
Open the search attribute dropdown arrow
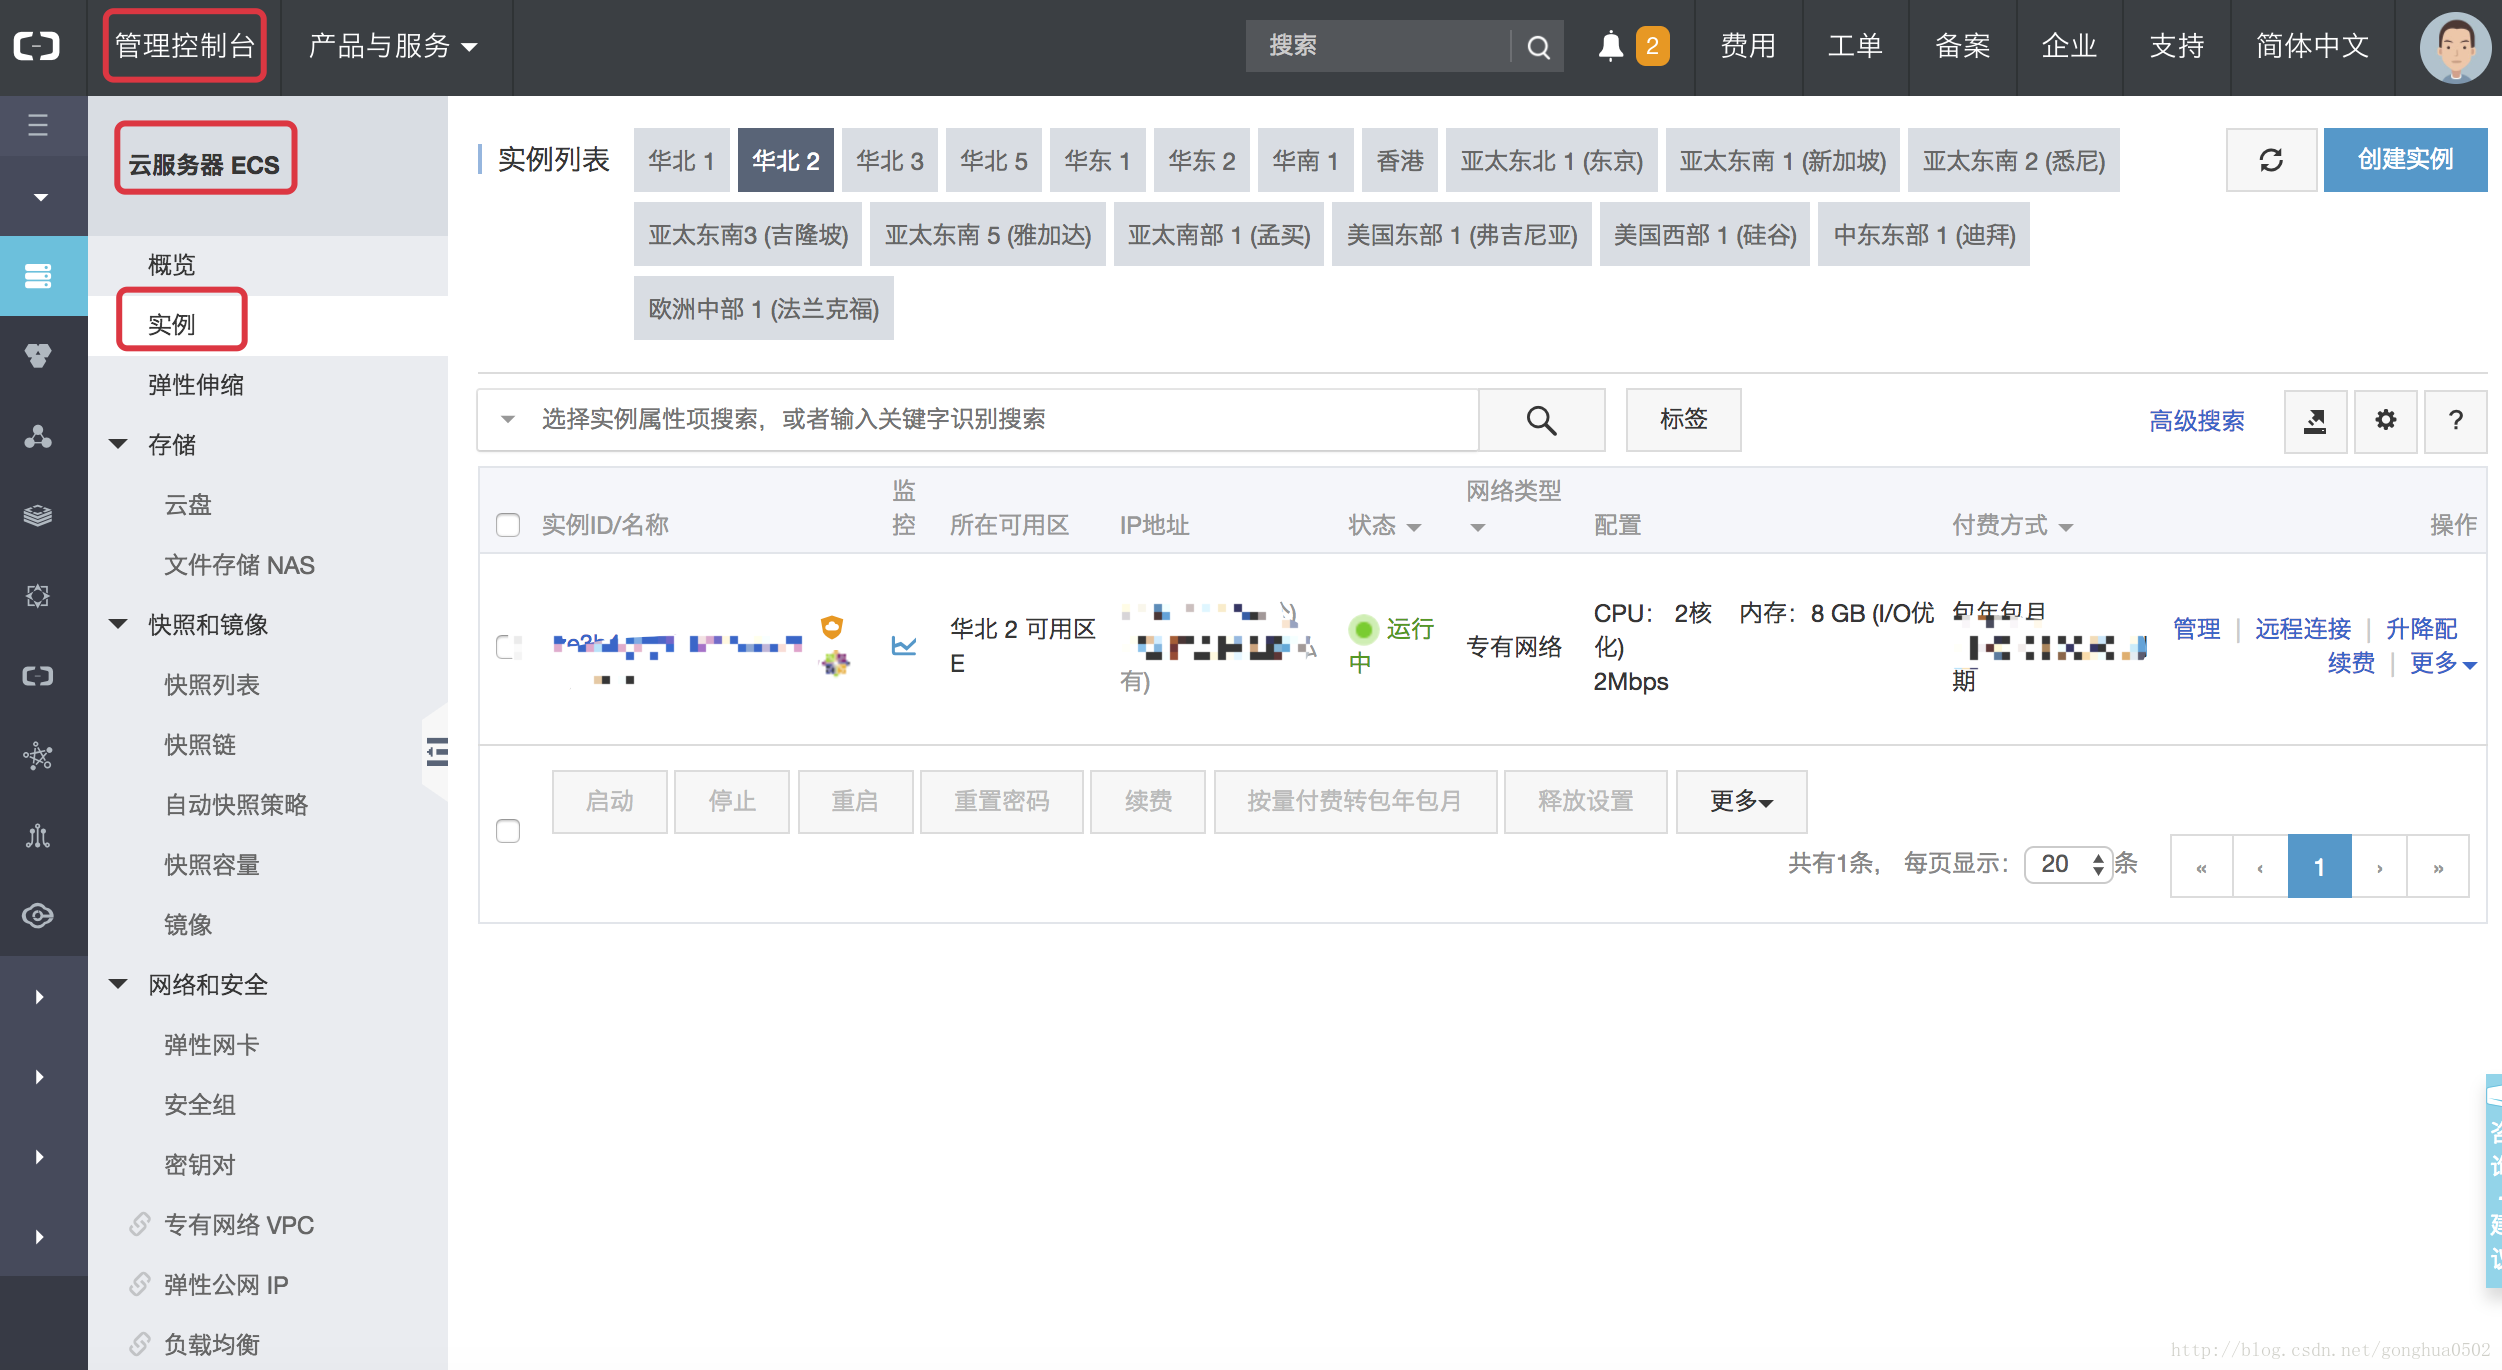click(508, 420)
